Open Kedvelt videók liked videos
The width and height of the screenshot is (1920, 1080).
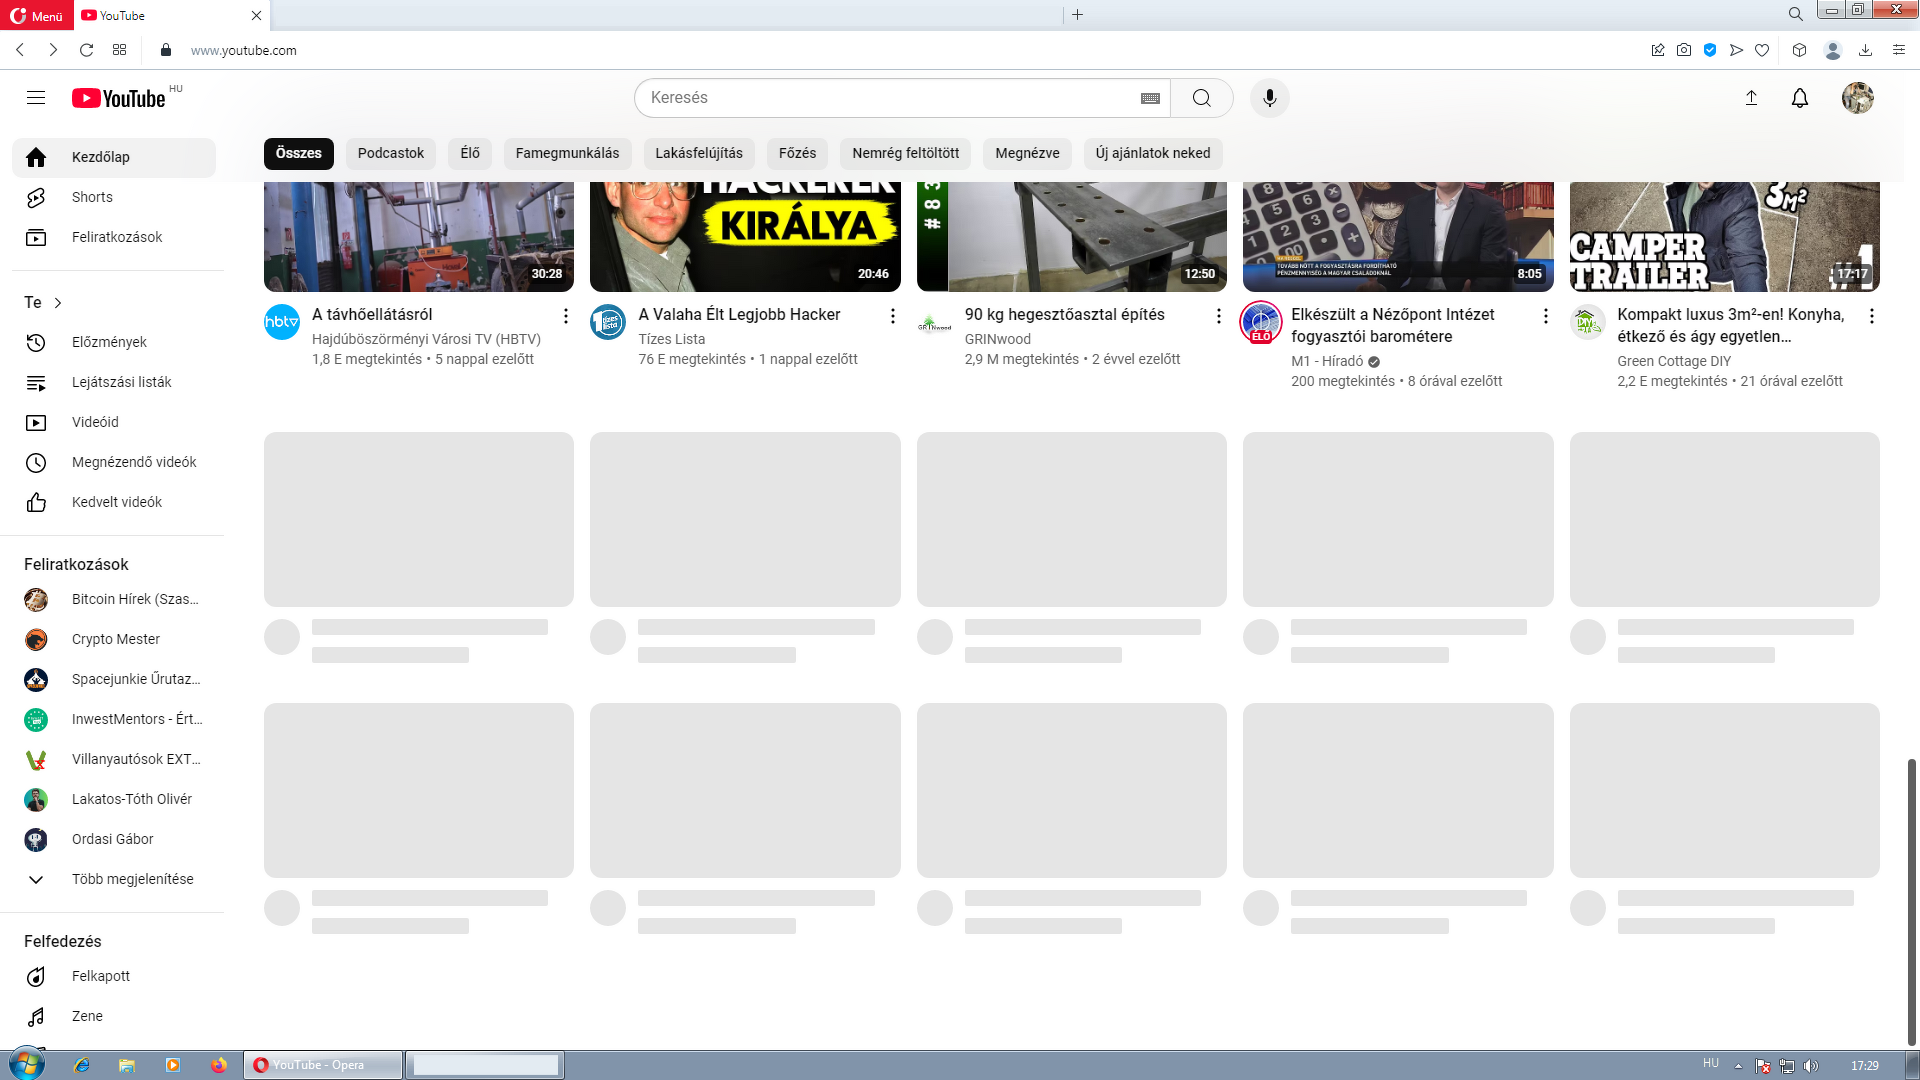116,502
